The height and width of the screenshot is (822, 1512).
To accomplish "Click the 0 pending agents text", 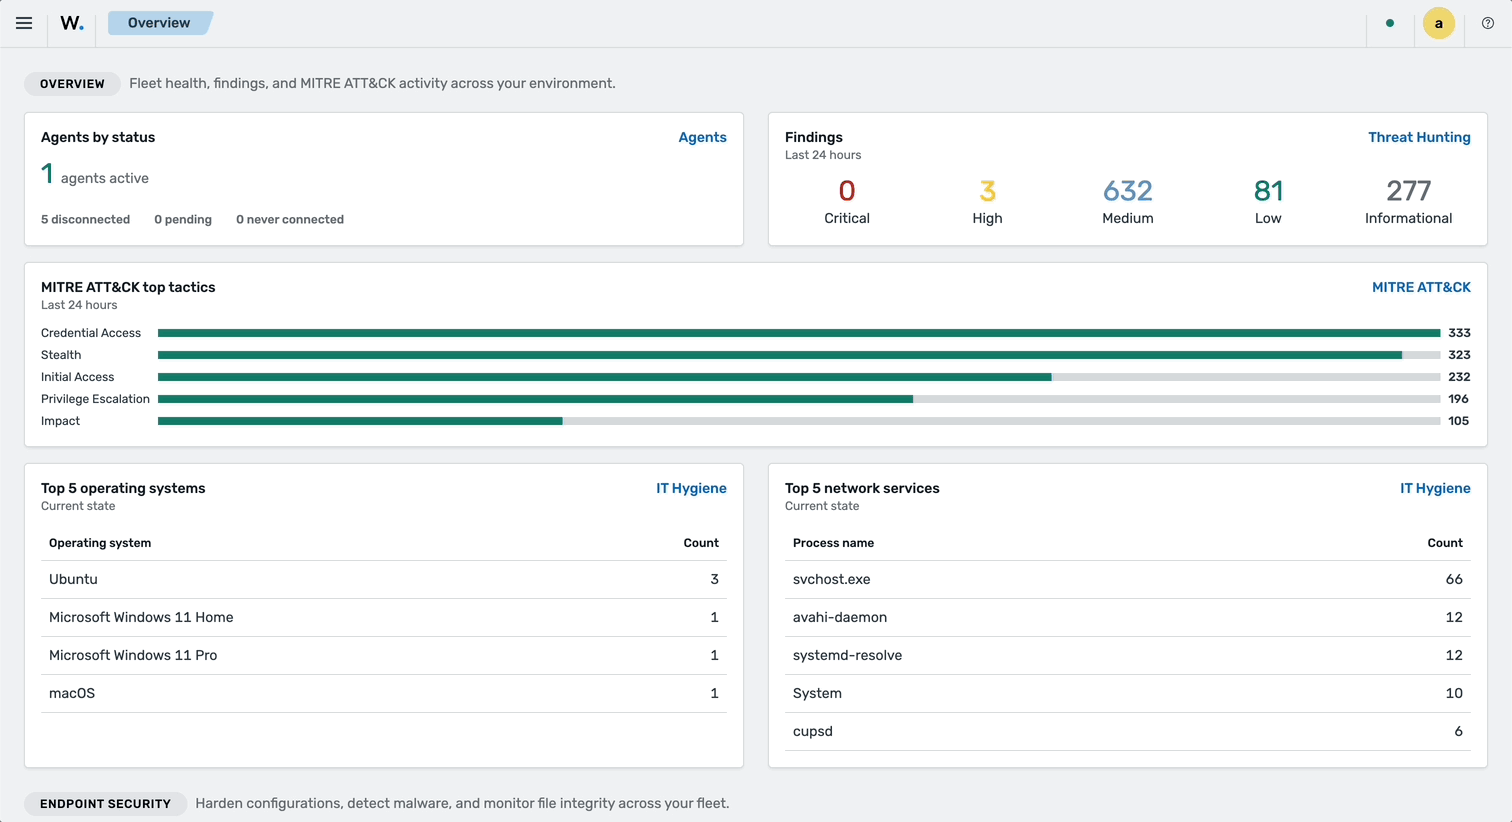I will coord(183,219).
